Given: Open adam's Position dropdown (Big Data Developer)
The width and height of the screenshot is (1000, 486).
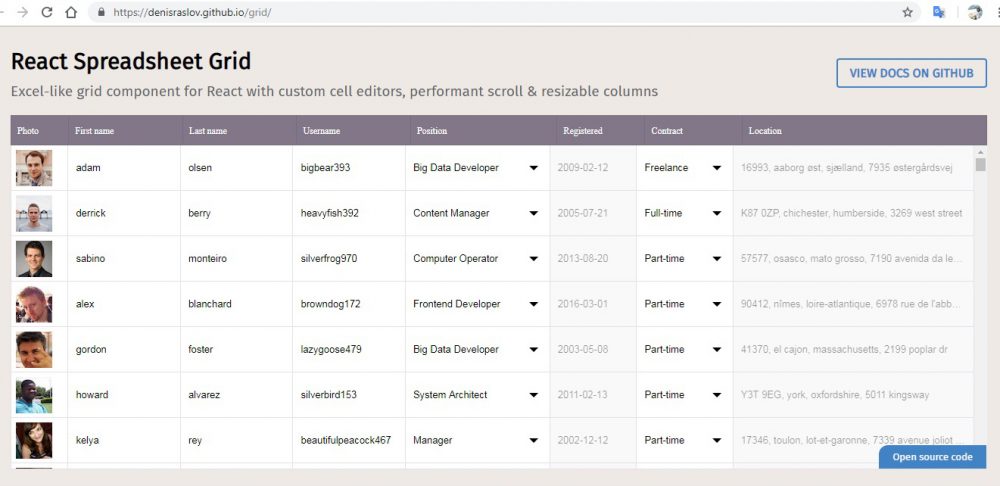Looking at the screenshot, I should [533, 168].
